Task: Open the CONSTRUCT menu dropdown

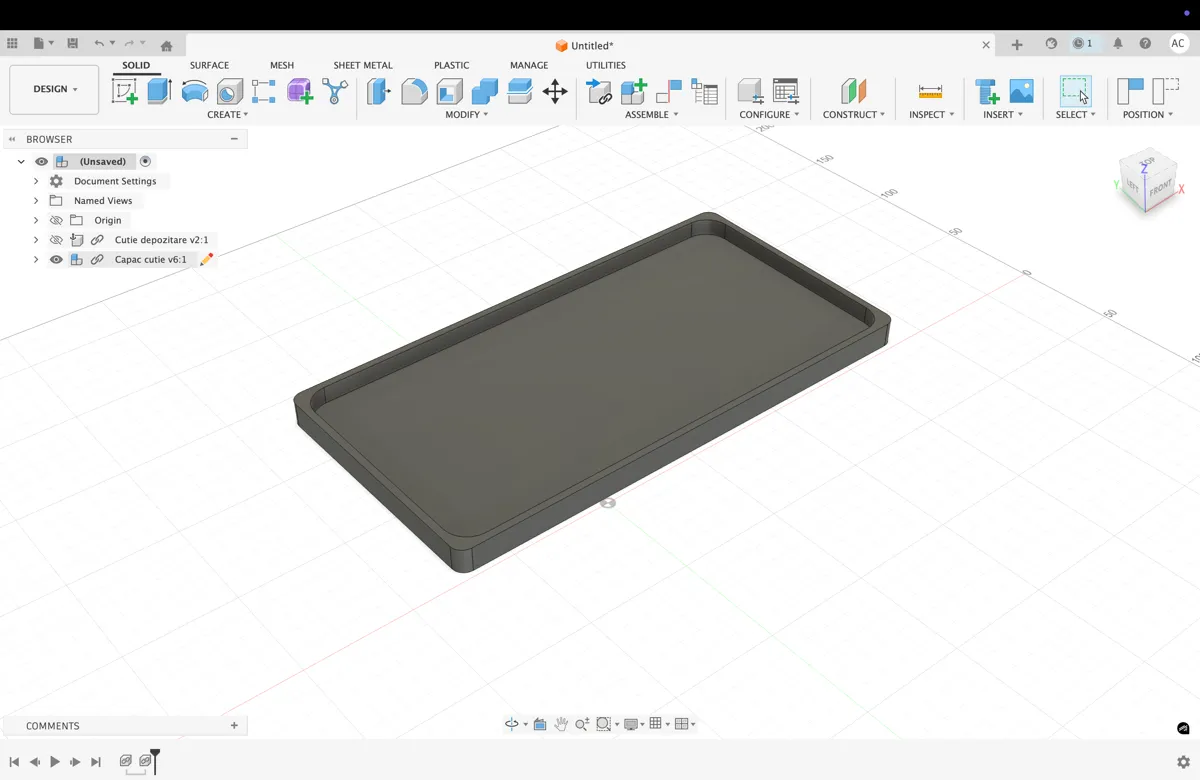Action: pyautogui.click(x=854, y=115)
